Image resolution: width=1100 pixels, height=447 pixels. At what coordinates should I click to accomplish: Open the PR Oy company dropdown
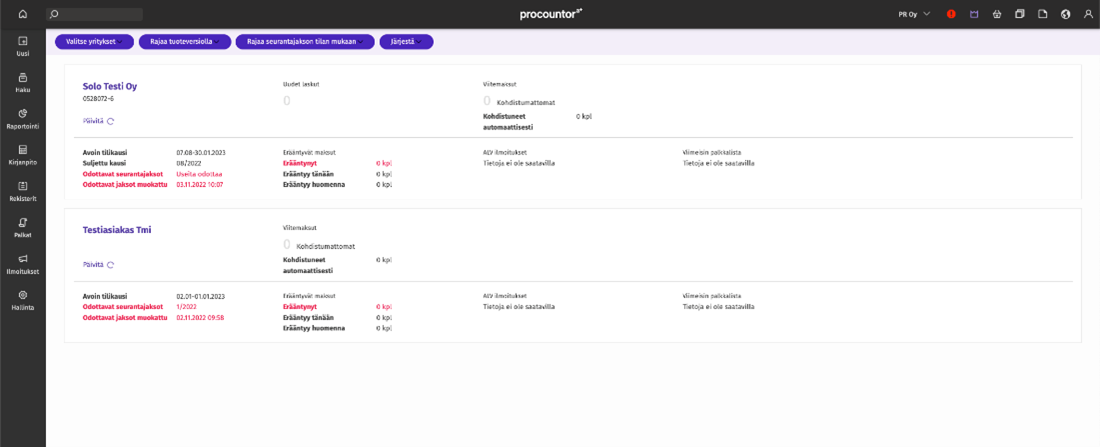pos(914,14)
